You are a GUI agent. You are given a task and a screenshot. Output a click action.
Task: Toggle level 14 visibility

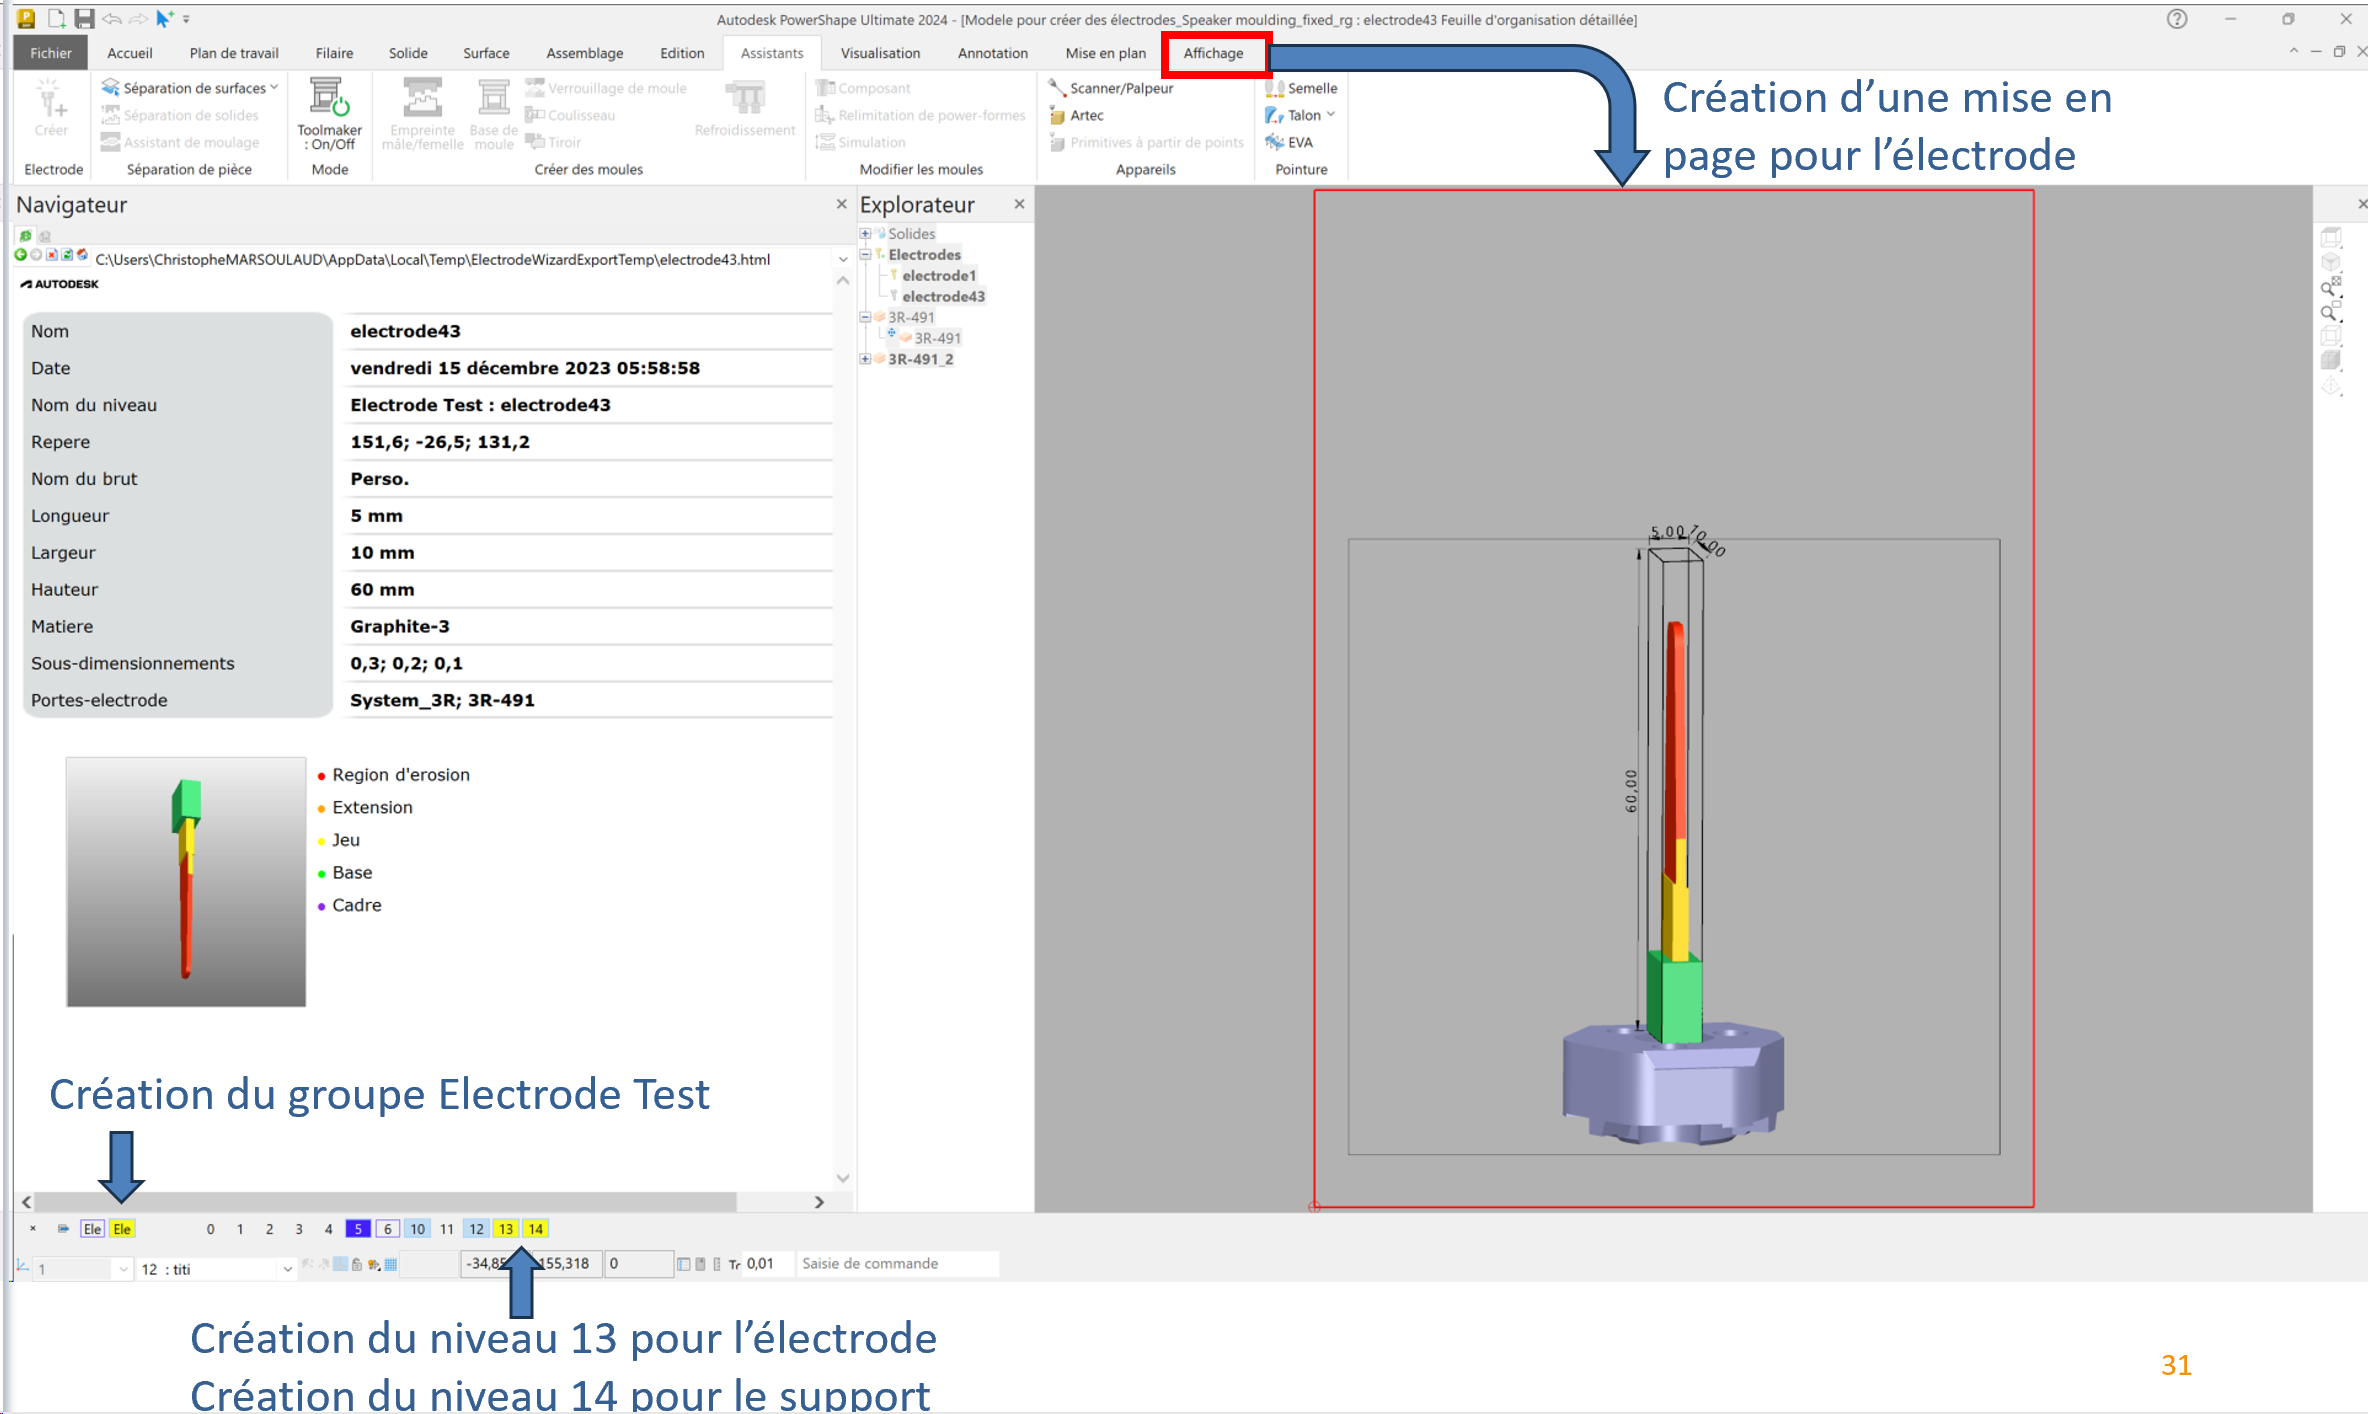click(536, 1229)
